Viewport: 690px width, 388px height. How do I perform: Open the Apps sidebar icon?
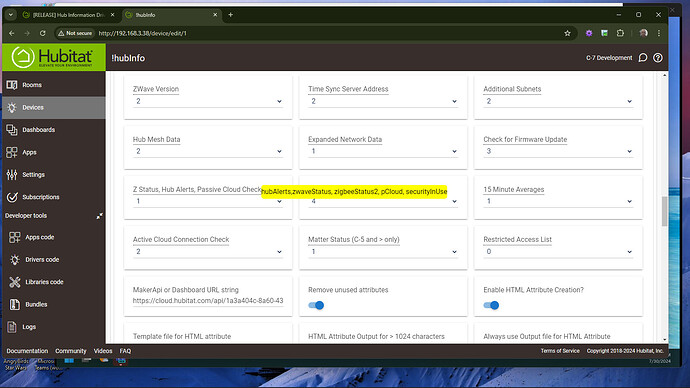point(12,152)
